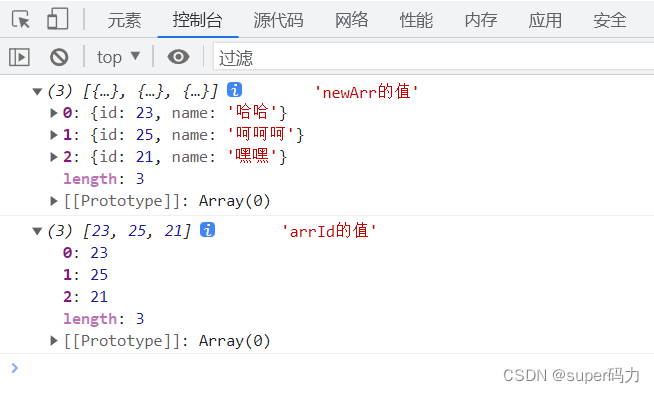Click info icon beside [23, 25, 21]
This screenshot has width=654, height=393.
207,229
